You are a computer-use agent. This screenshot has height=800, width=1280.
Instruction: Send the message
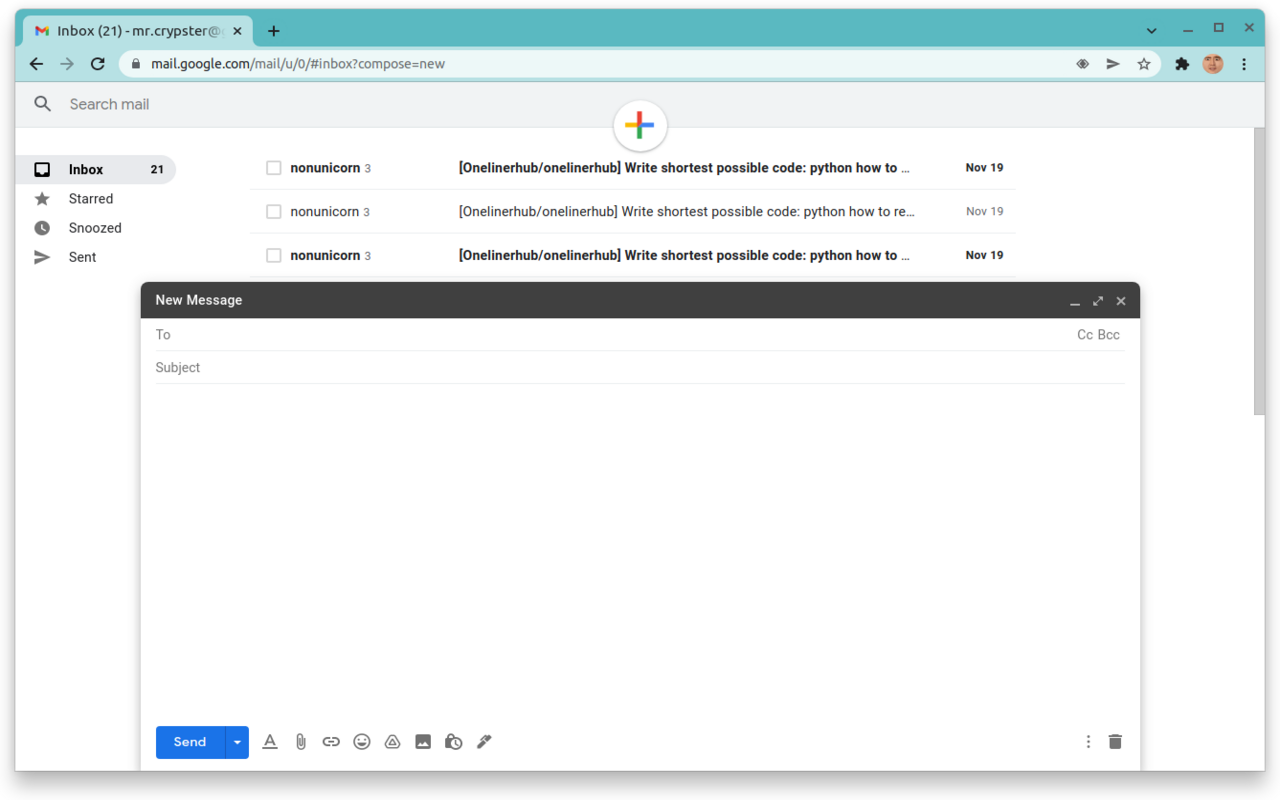click(190, 742)
